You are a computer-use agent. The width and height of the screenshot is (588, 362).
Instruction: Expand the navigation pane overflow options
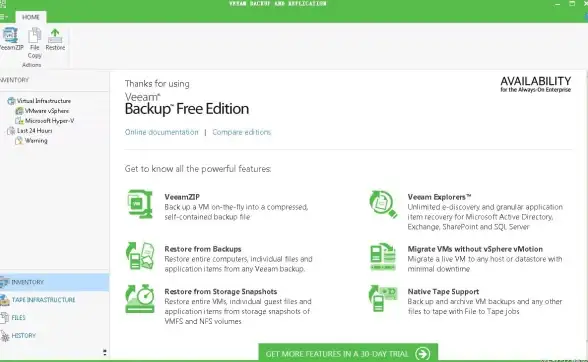(x=105, y=352)
